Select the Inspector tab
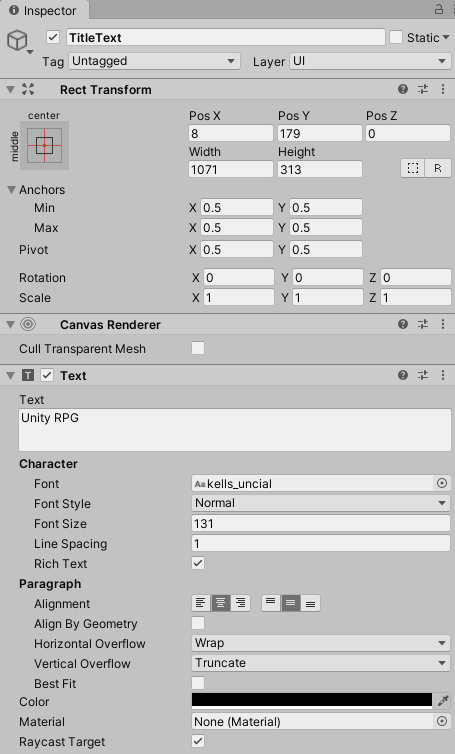The height and width of the screenshot is (754, 455). coord(44,10)
